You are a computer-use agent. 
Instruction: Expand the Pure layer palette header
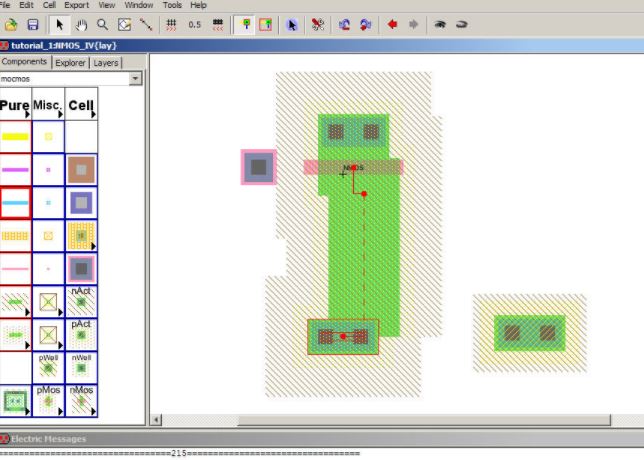(x=15, y=105)
